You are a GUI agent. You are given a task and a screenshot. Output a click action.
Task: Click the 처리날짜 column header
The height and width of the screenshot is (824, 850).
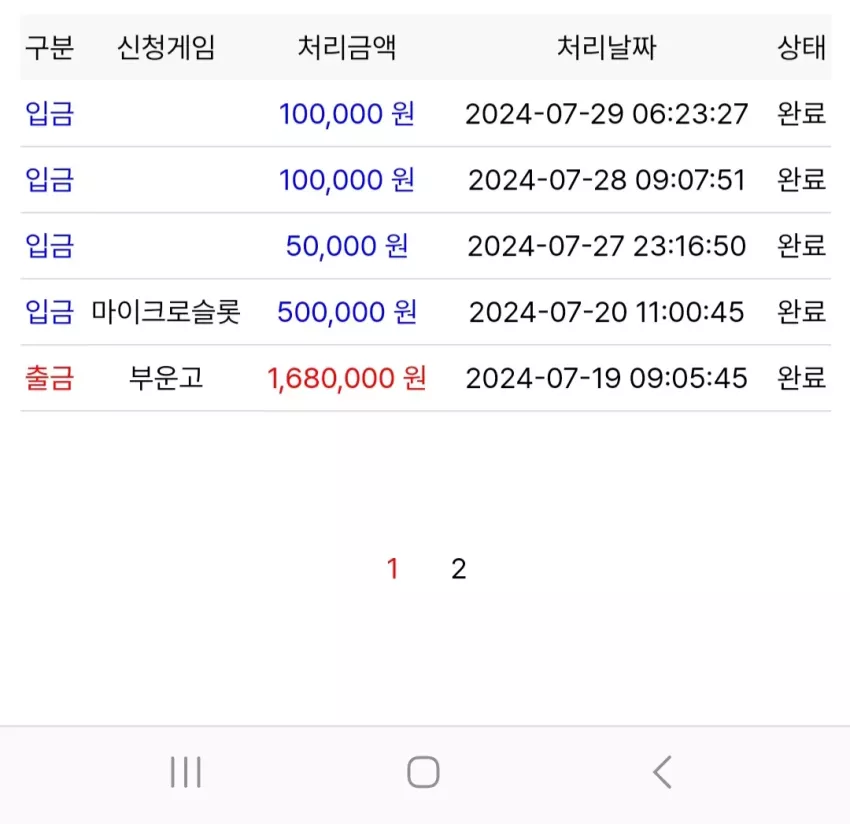[x=607, y=47]
